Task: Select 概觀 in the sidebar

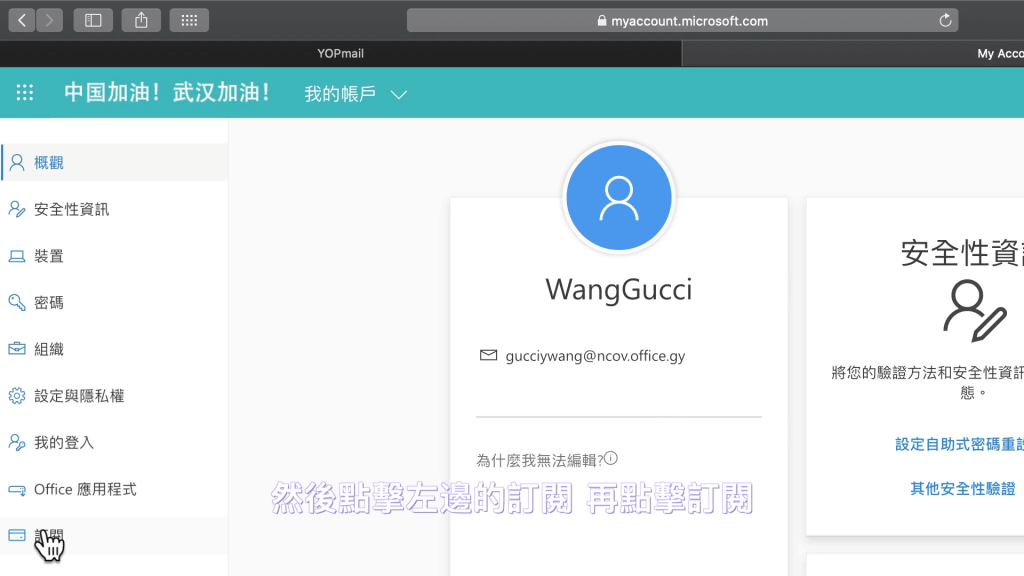Action: [114, 163]
